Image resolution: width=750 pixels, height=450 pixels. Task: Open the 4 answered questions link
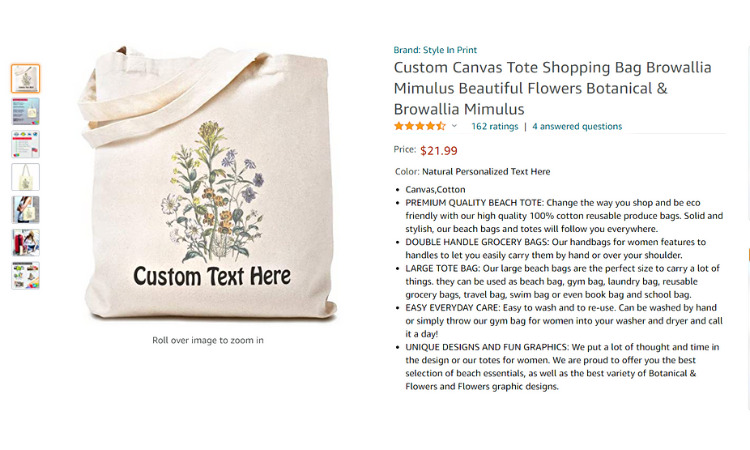(577, 126)
